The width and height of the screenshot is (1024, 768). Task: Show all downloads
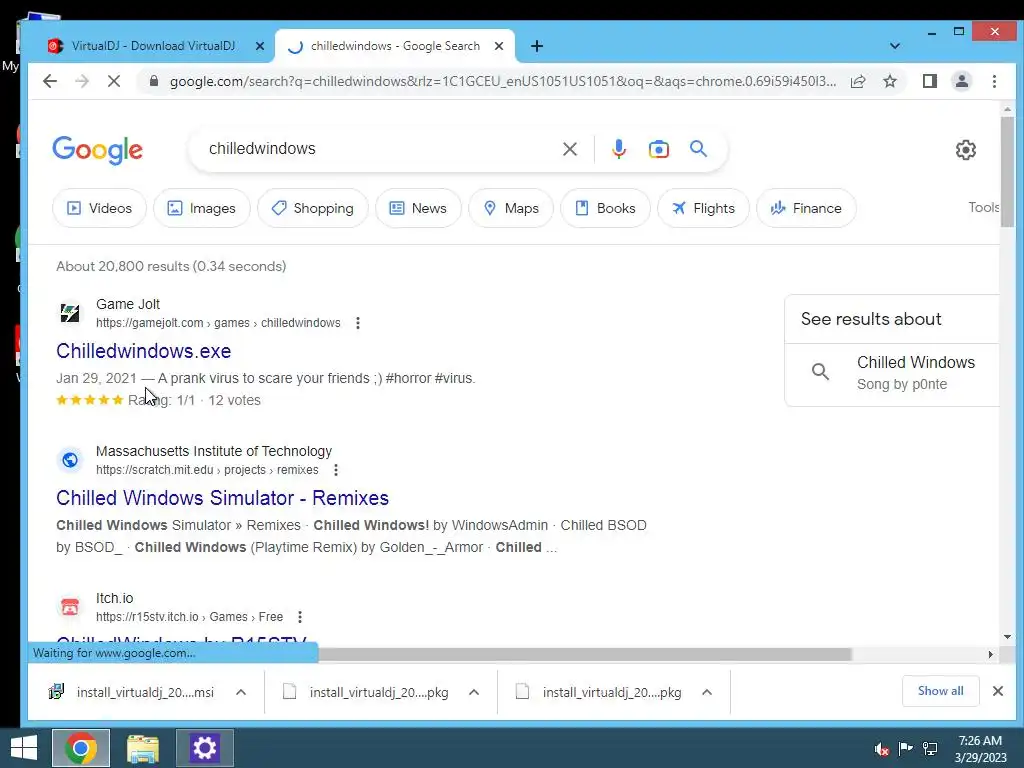click(x=940, y=691)
